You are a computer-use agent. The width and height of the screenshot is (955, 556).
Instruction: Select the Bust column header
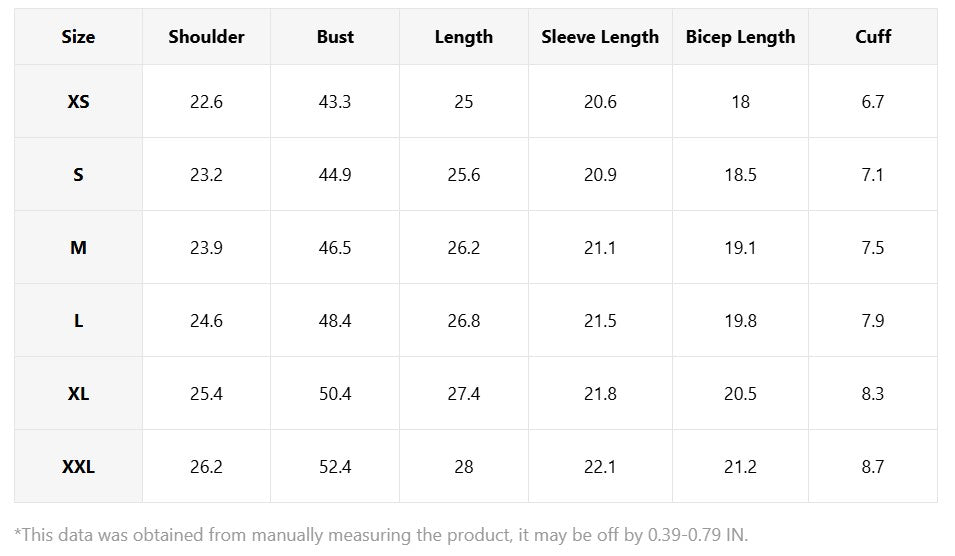[x=335, y=37]
